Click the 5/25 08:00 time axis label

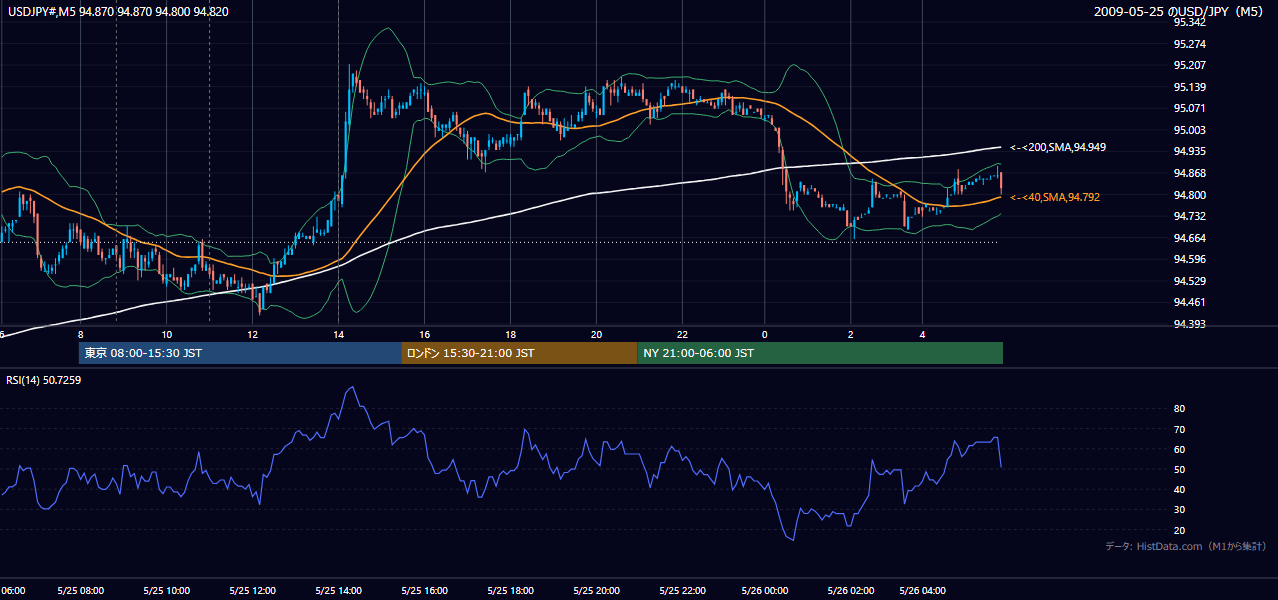[x=80, y=591]
